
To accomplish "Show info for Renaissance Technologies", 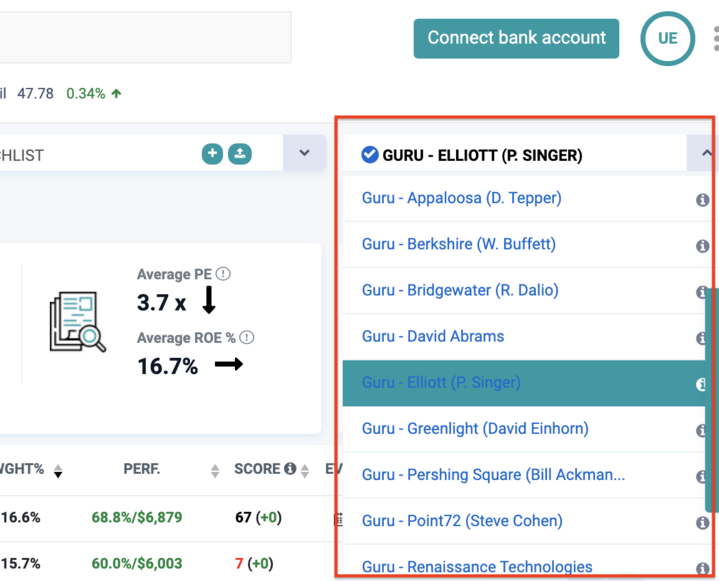I will (x=702, y=569).
